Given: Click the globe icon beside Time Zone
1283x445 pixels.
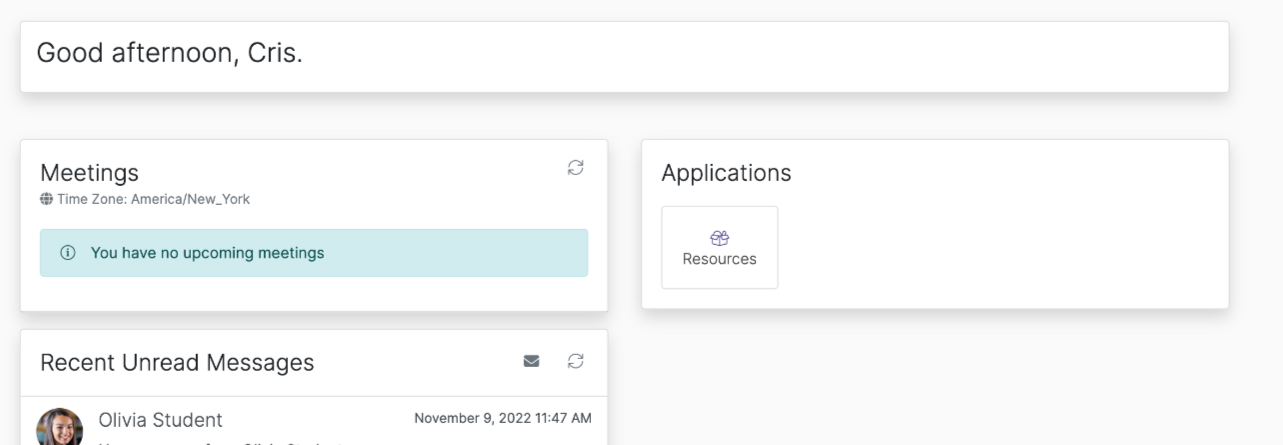Looking at the screenshot, I should click(x=46, y=199).
